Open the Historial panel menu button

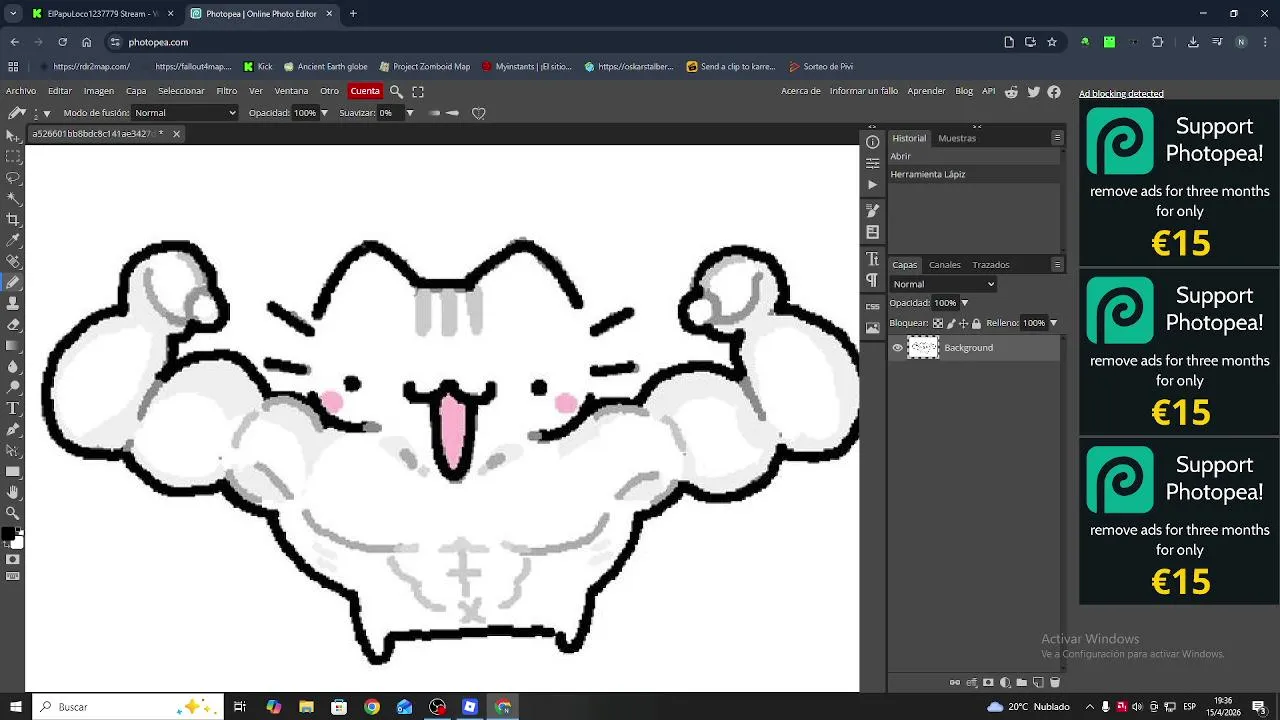click(x=1057, y=138)
